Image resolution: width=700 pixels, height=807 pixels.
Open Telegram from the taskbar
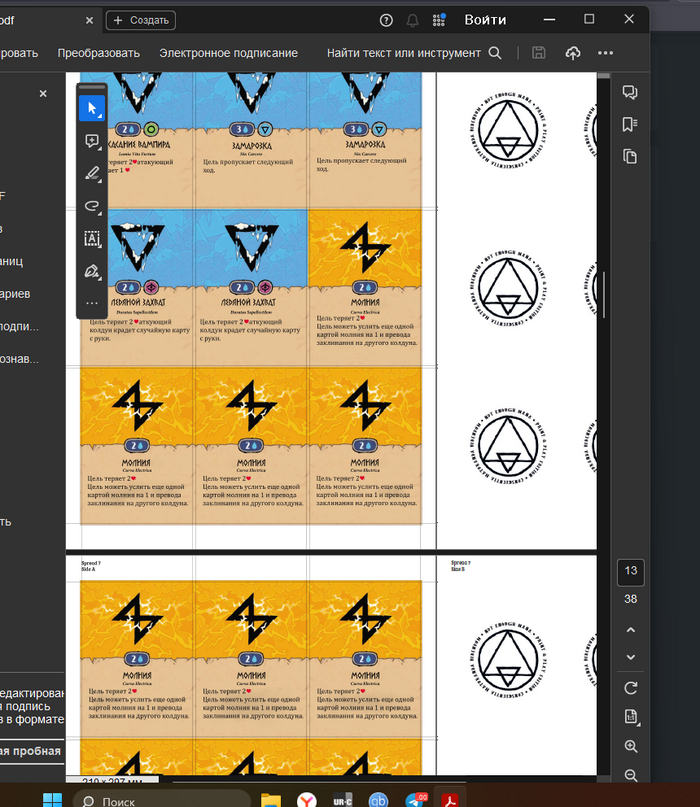click(x=415, y=800)
